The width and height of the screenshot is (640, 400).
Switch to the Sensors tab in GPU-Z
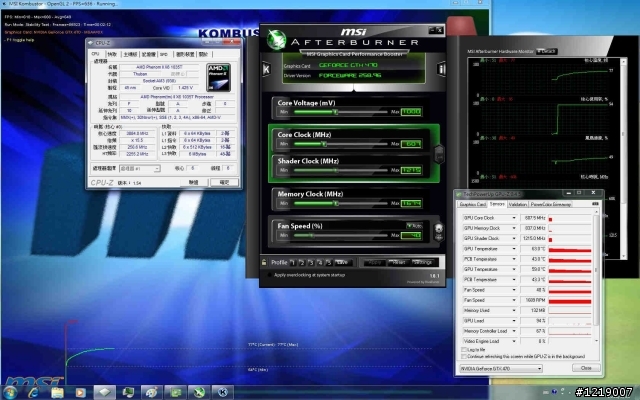pyautogui.click(x=497, y=204)
